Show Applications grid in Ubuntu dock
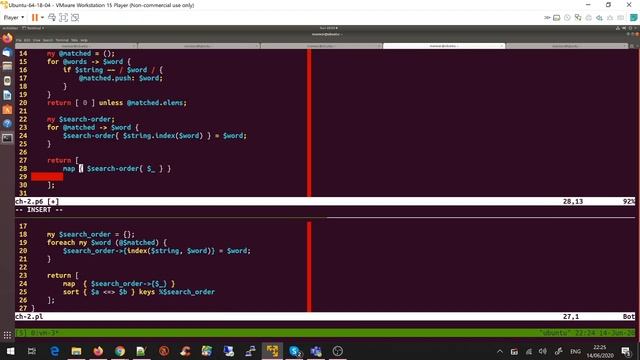This screenshot has height=360, width=640. pos(7,336)
